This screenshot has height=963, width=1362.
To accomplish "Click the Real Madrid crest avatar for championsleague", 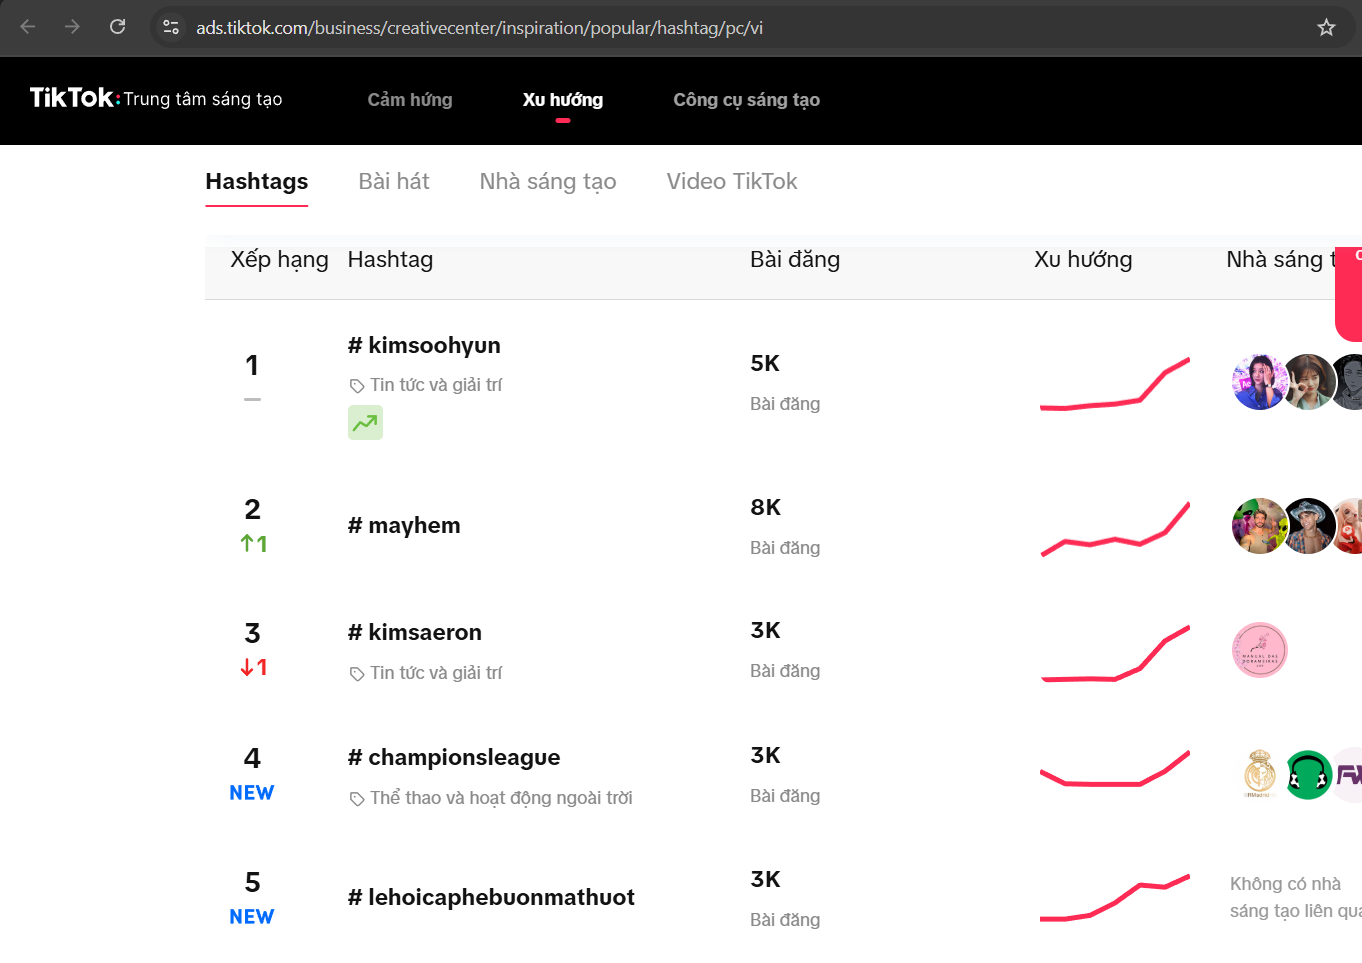I will 1259,775.
